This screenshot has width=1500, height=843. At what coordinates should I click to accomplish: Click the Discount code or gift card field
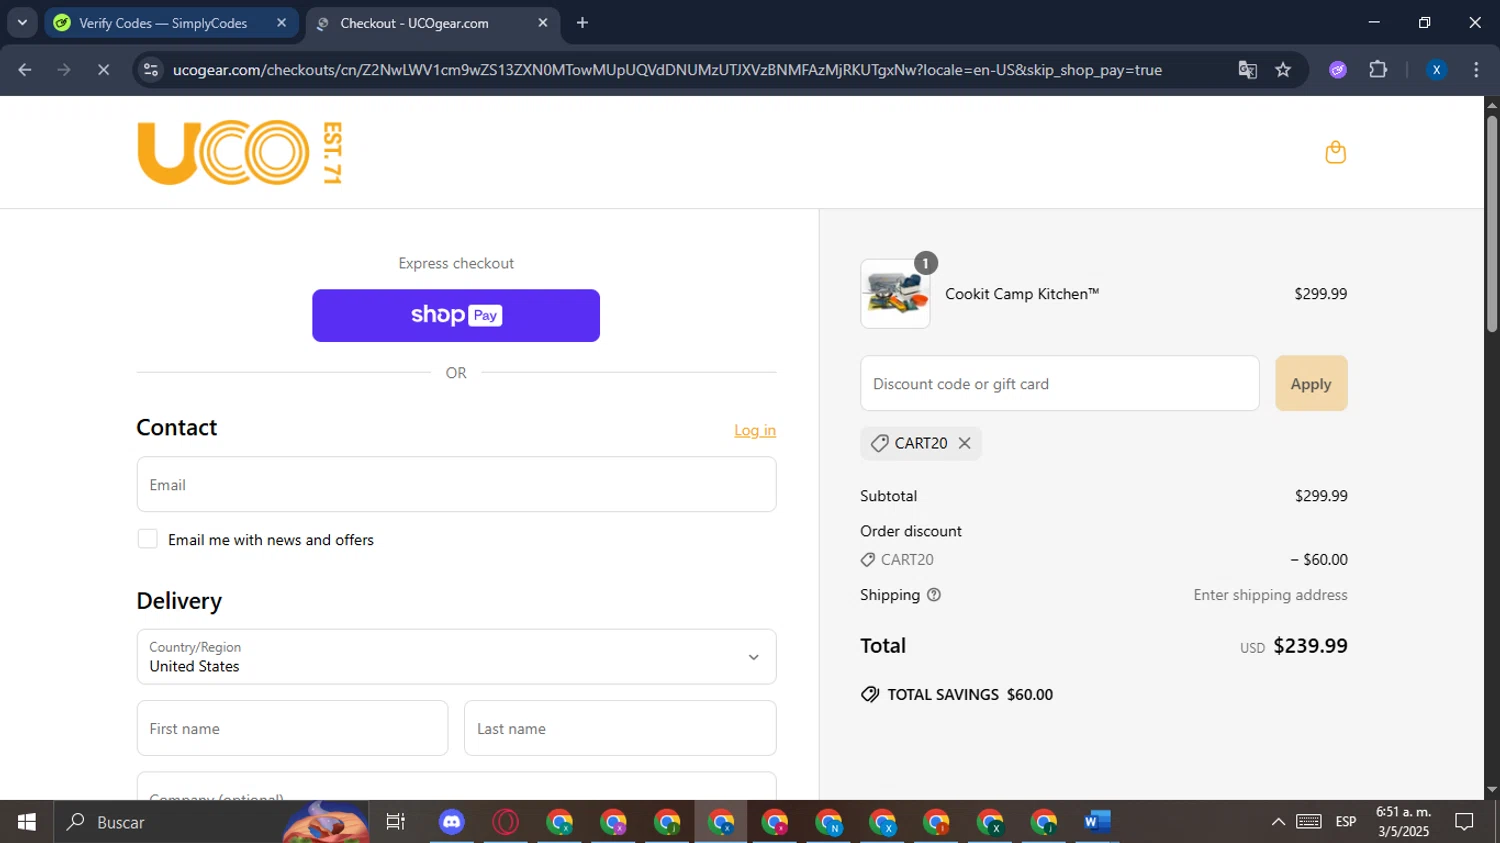tap(1060, 384)
